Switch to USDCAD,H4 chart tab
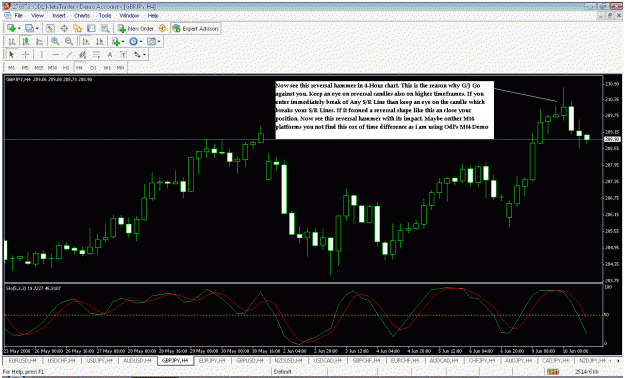The width and height of the screenshot is (625, 378). (x=327, y=360)
